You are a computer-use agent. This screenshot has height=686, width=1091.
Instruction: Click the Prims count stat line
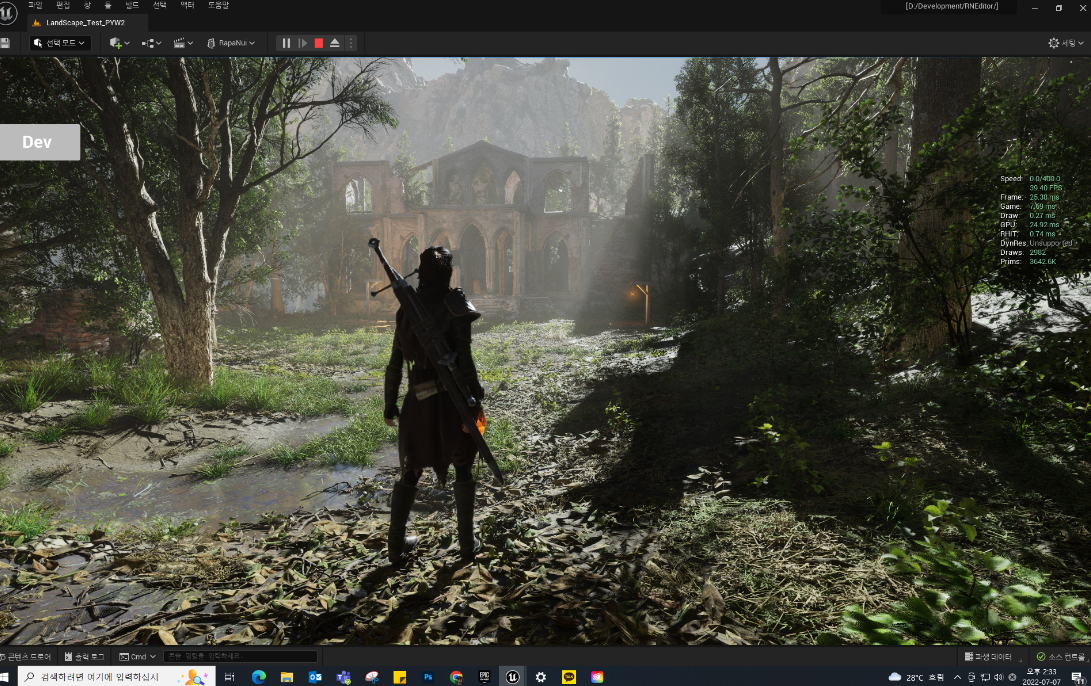(1028, 262)
